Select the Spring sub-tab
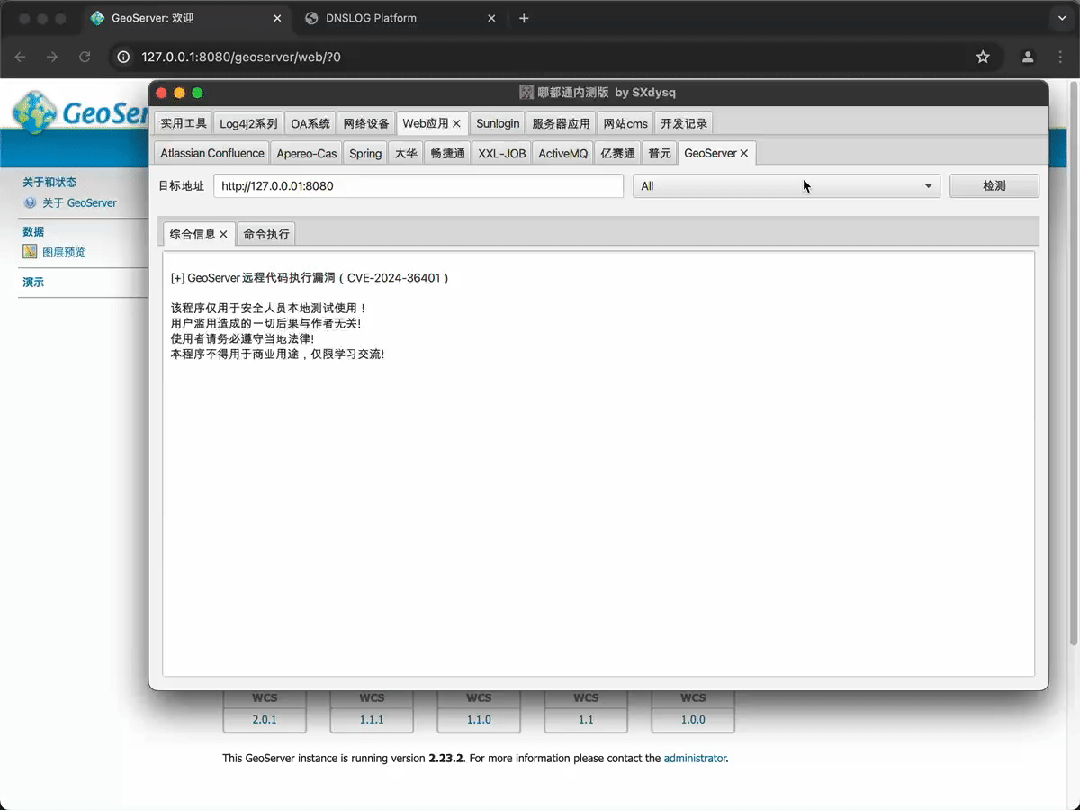This screenshot has height=810, width=1080. coord(365,153)
